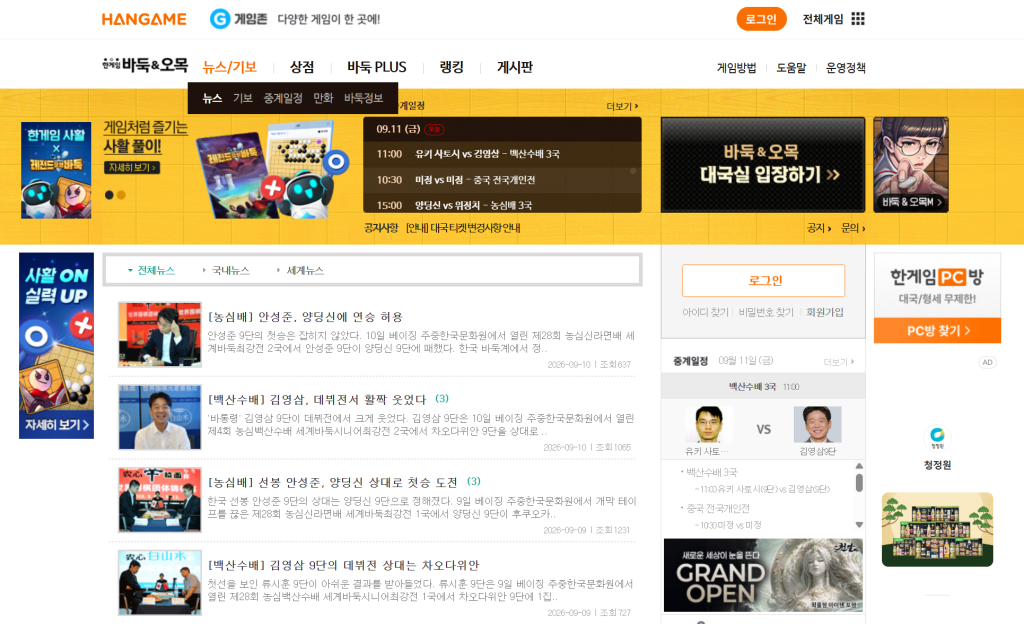The height and width of the screenshot is (624, 1024).
Task: Open article 김영삼 9단의 데뷔전 상대는 차오다위안
Action: point(344,565)
